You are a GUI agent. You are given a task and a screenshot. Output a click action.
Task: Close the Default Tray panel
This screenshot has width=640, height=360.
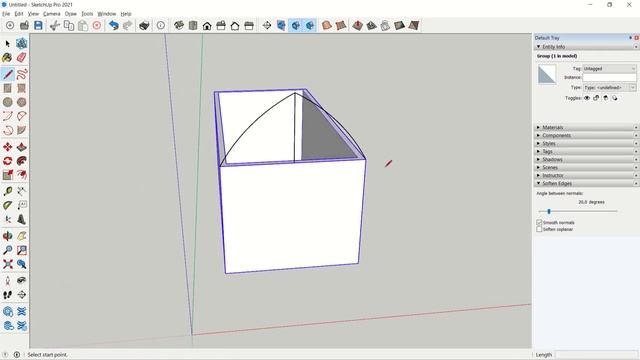(x=636, y=38)
